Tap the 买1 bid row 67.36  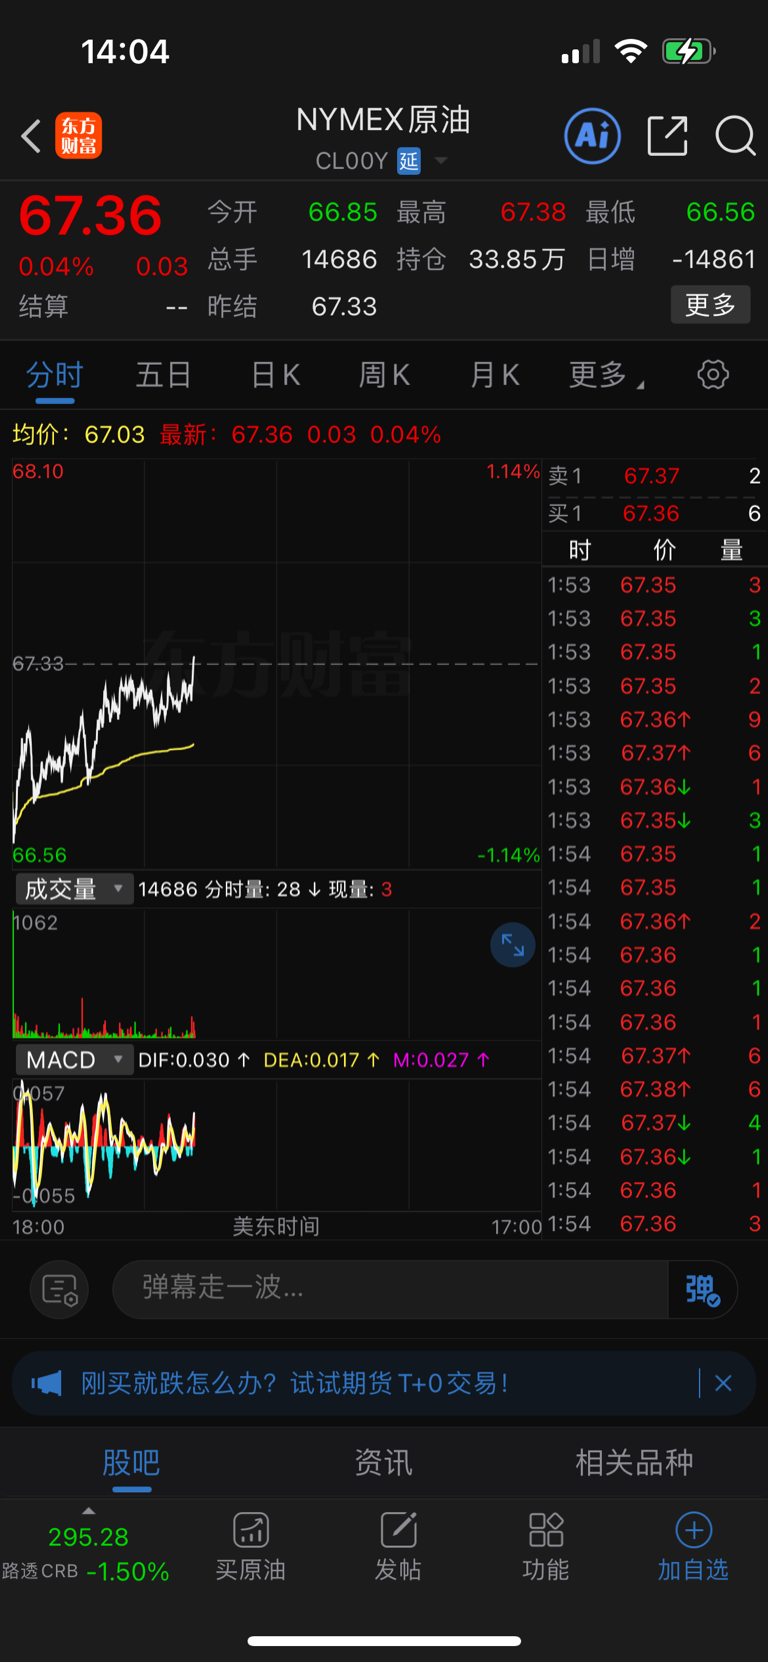[654, 514]
